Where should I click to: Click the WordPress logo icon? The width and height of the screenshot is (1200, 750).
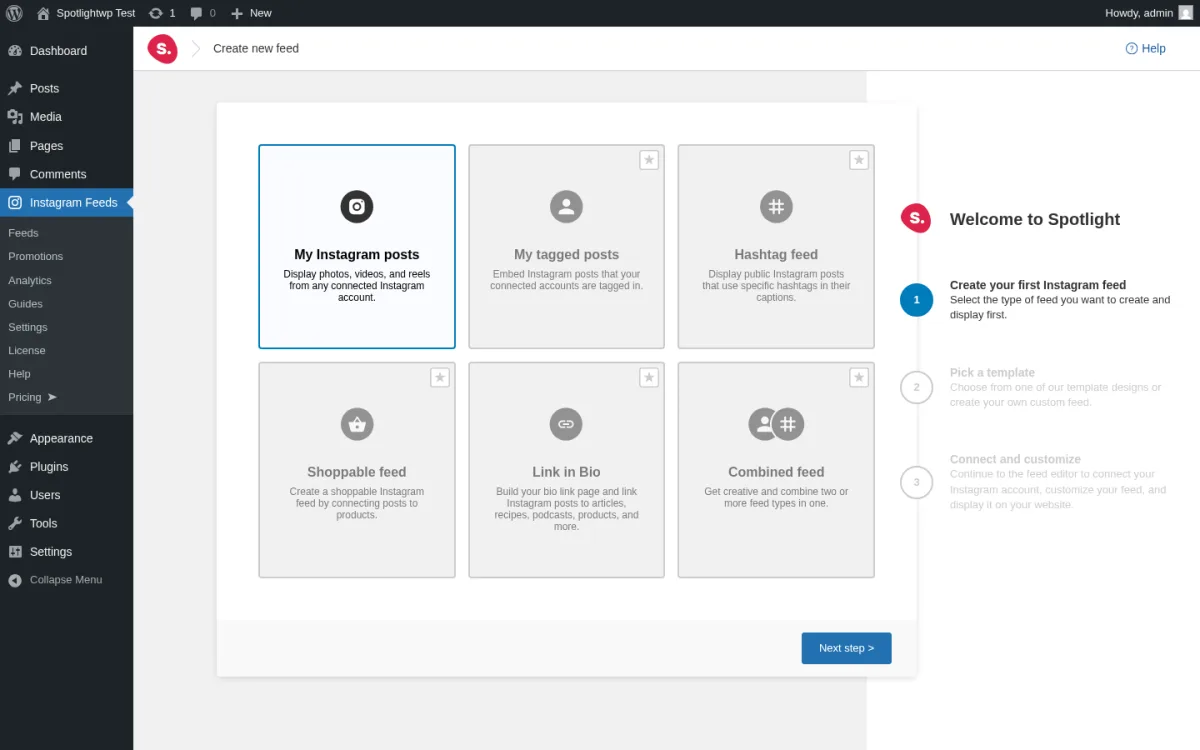14,13
